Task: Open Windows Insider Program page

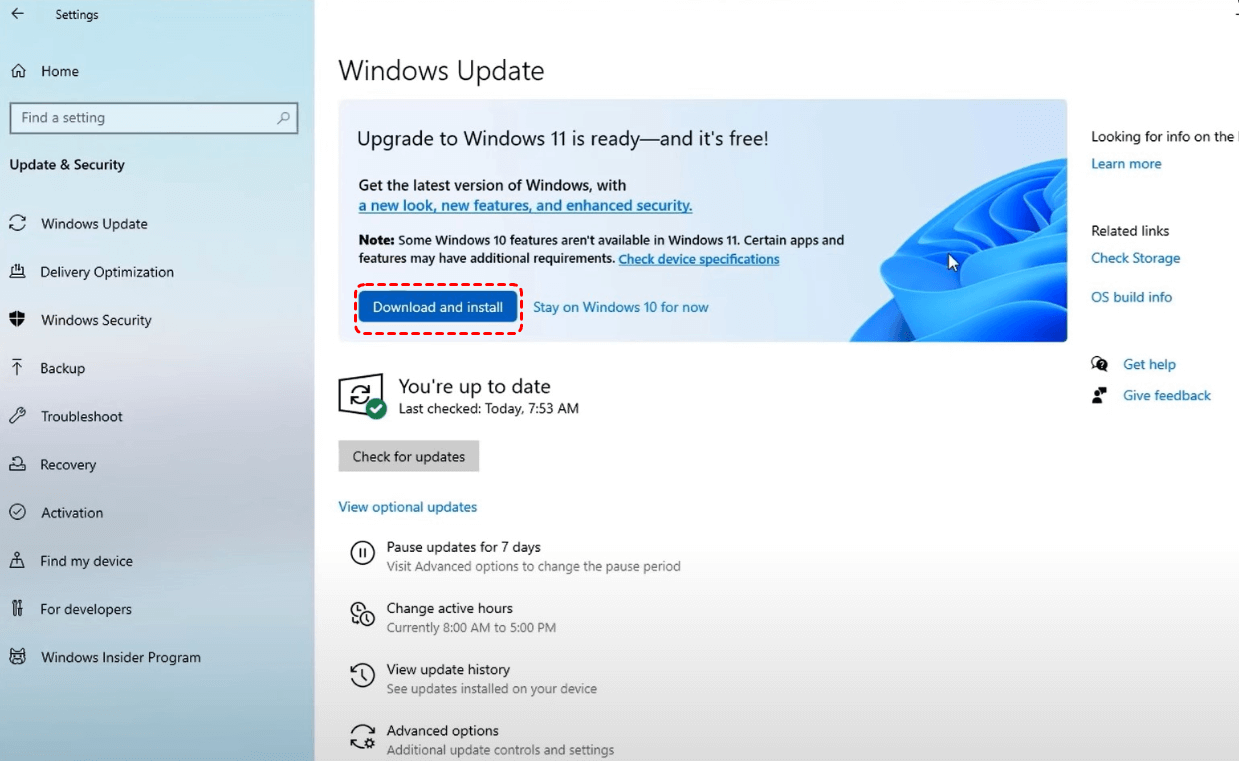Action: 121,657
